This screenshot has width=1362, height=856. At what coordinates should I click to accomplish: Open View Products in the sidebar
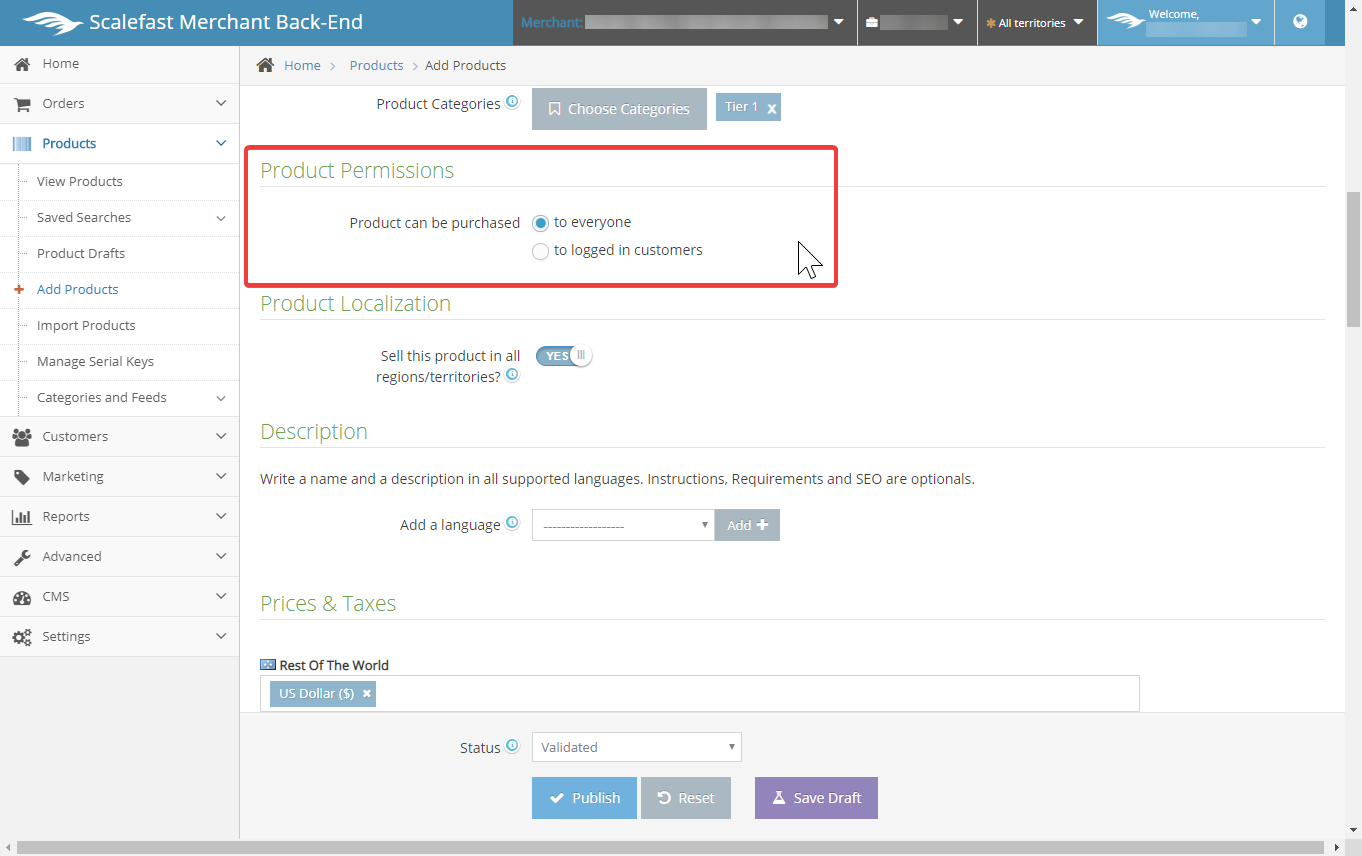pyautogui.click(x=80, y=182)
